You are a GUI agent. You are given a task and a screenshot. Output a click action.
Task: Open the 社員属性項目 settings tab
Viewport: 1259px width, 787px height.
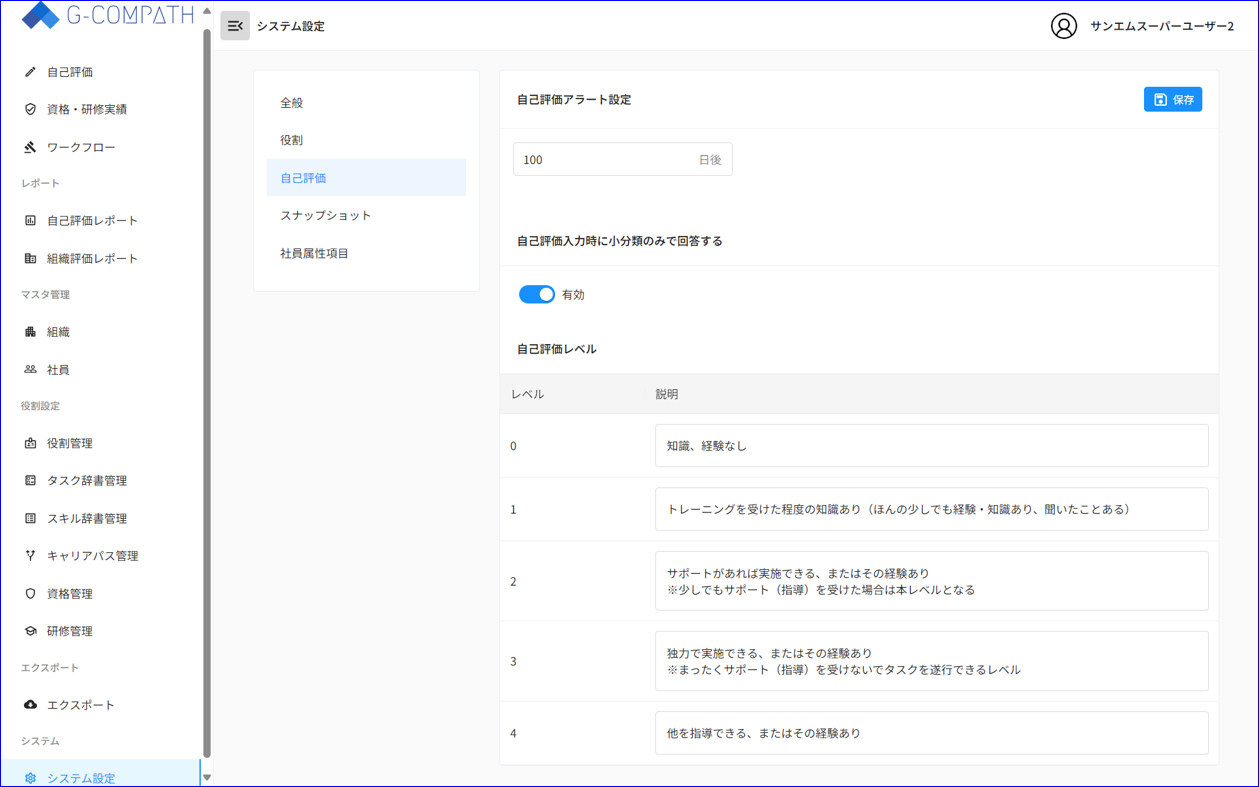click(366, 253)
